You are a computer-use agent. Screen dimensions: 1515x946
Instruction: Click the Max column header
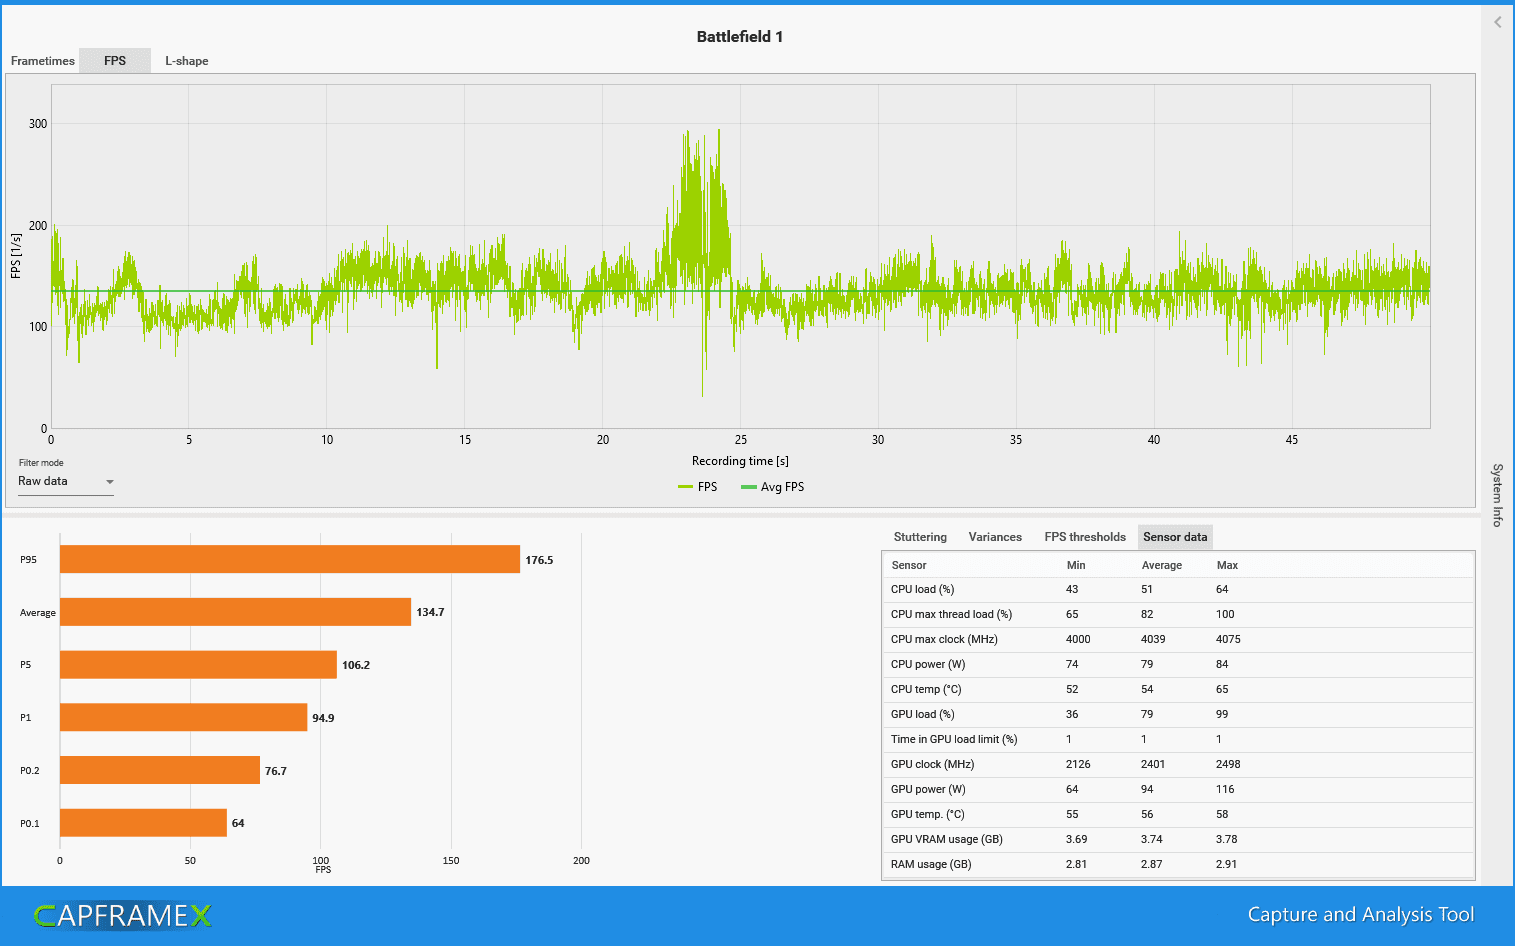pyautogui.click(x=1227, y=565)
